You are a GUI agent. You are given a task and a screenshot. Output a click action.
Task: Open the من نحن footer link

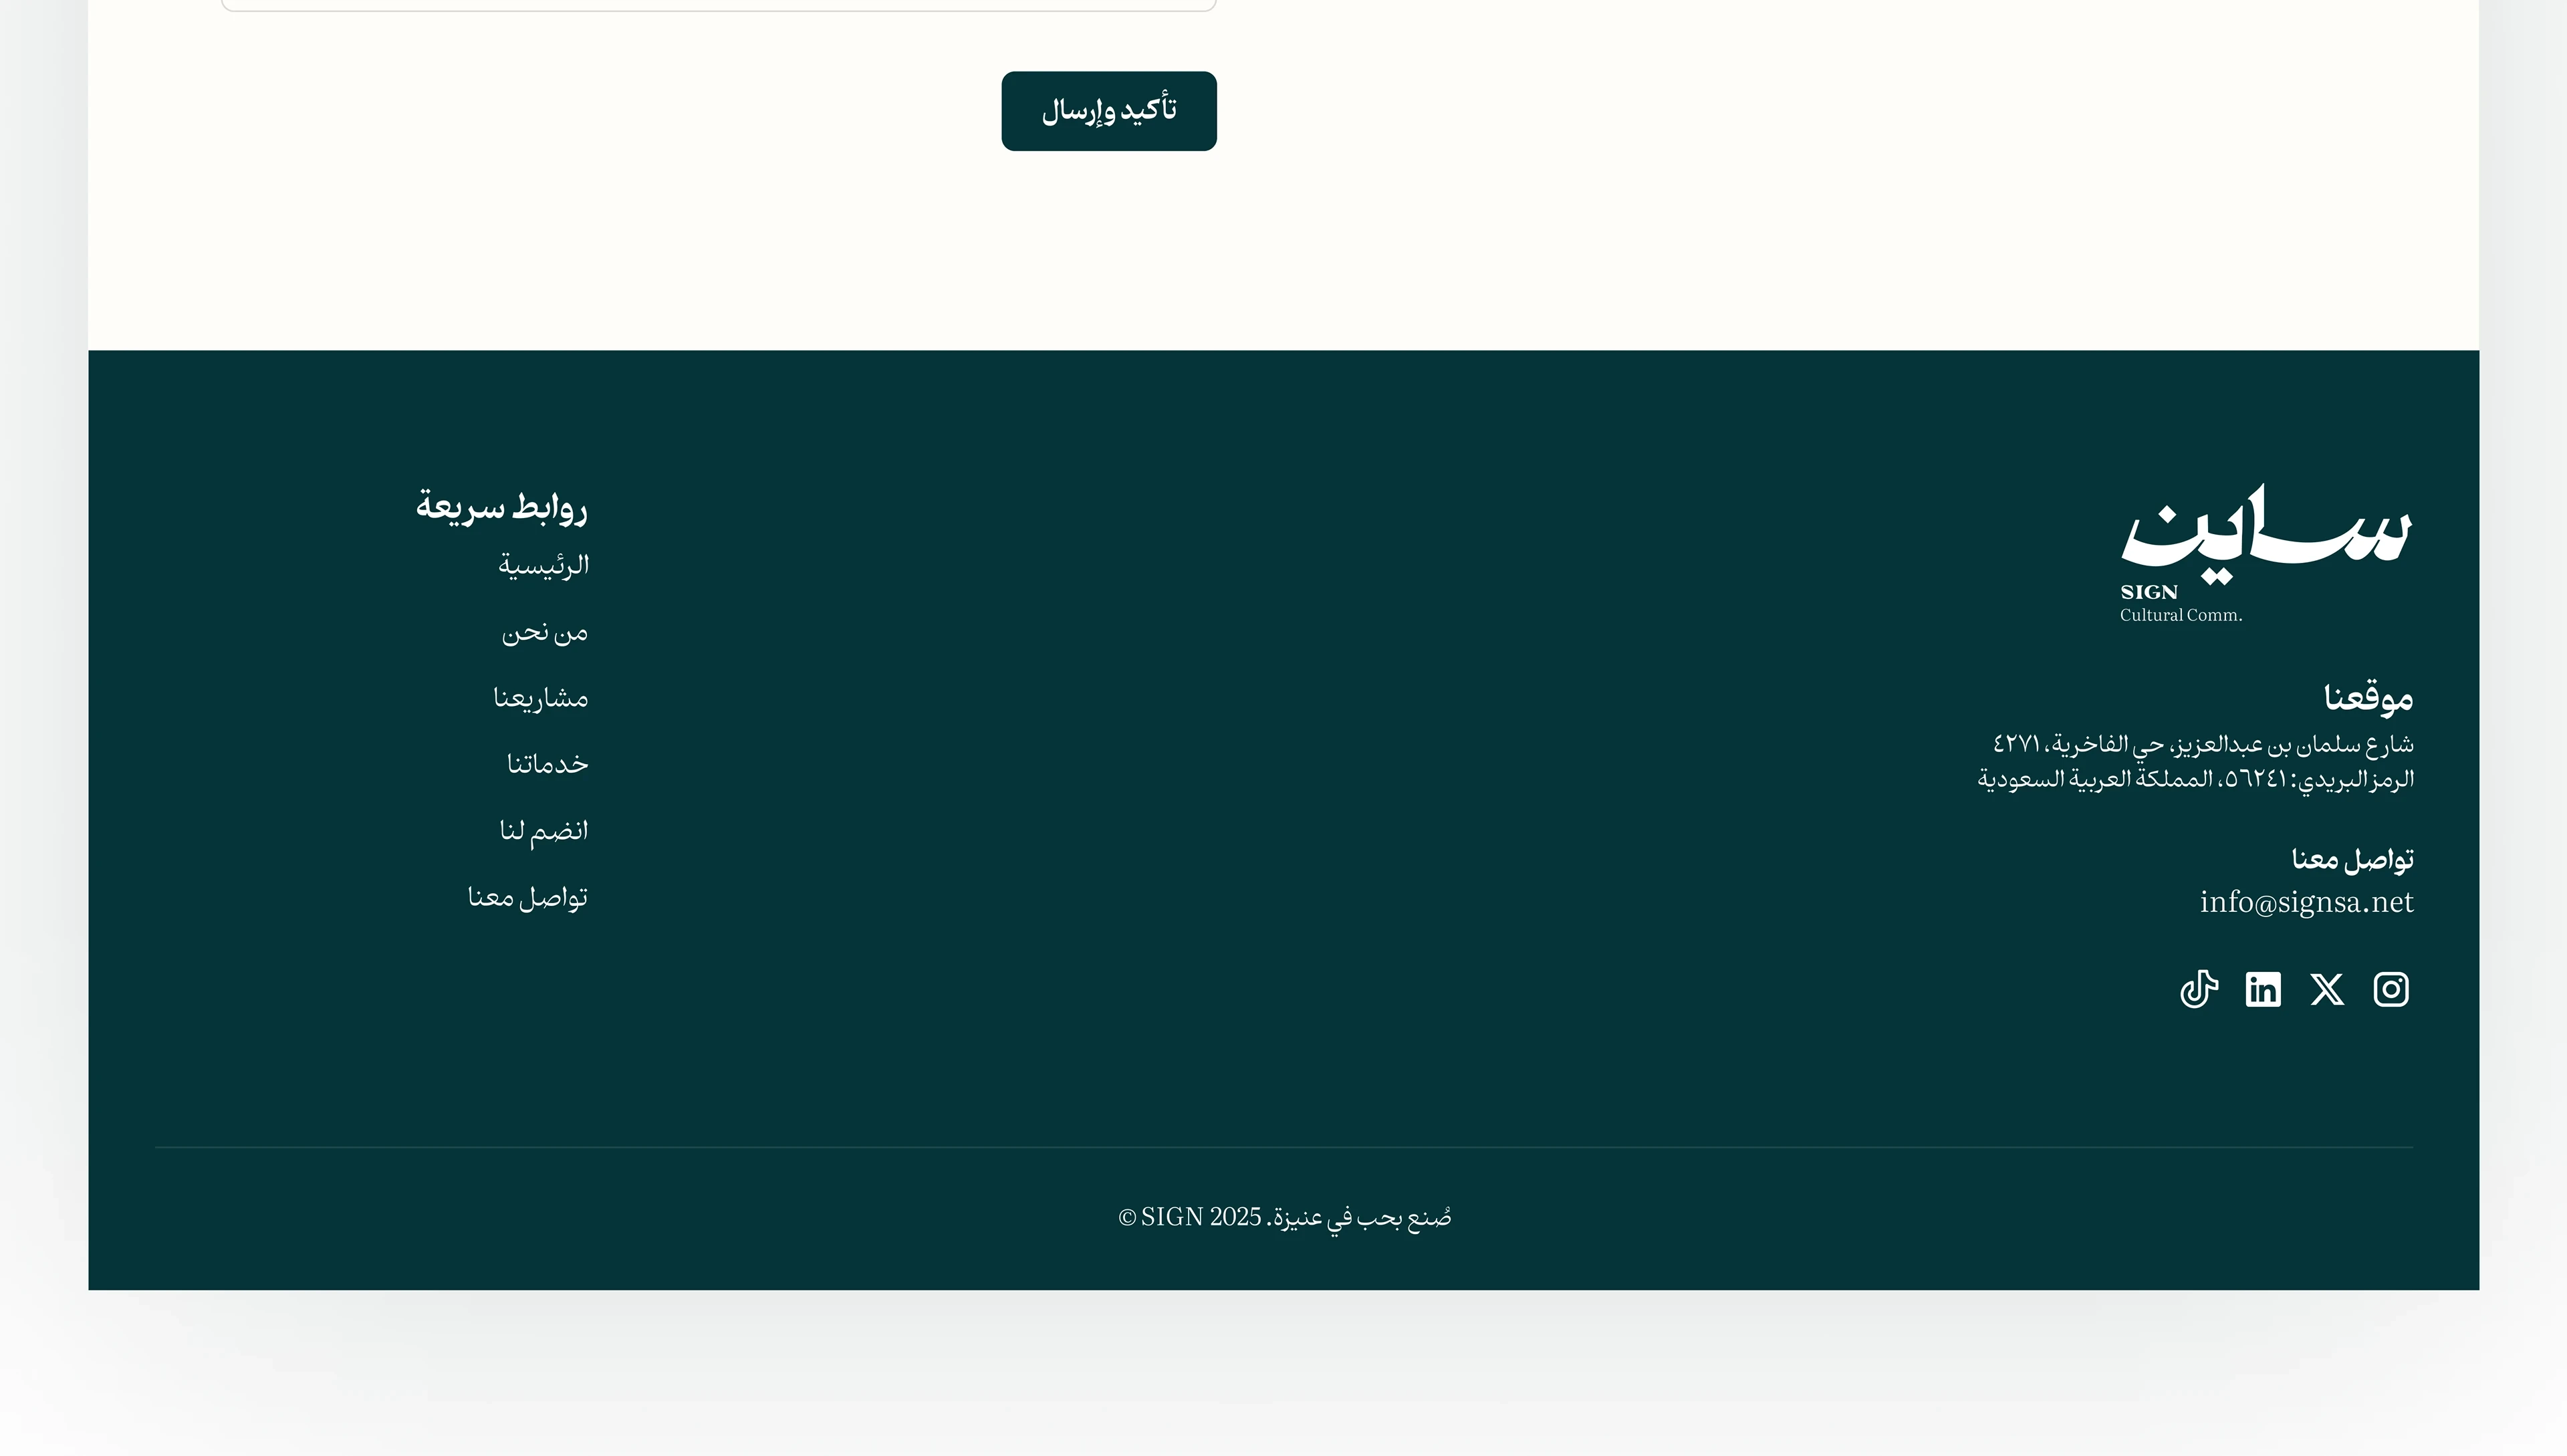pyautogui.click(x=544, y=632)
